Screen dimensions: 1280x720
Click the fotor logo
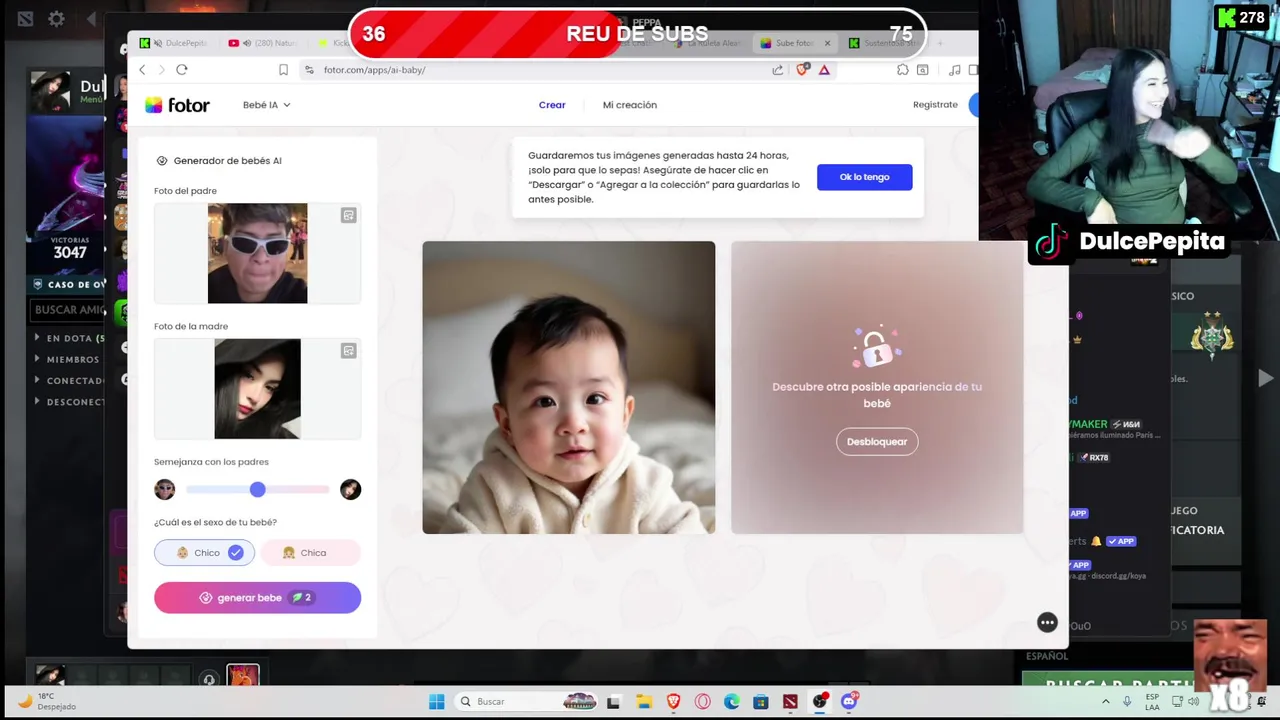coord(177,105)
